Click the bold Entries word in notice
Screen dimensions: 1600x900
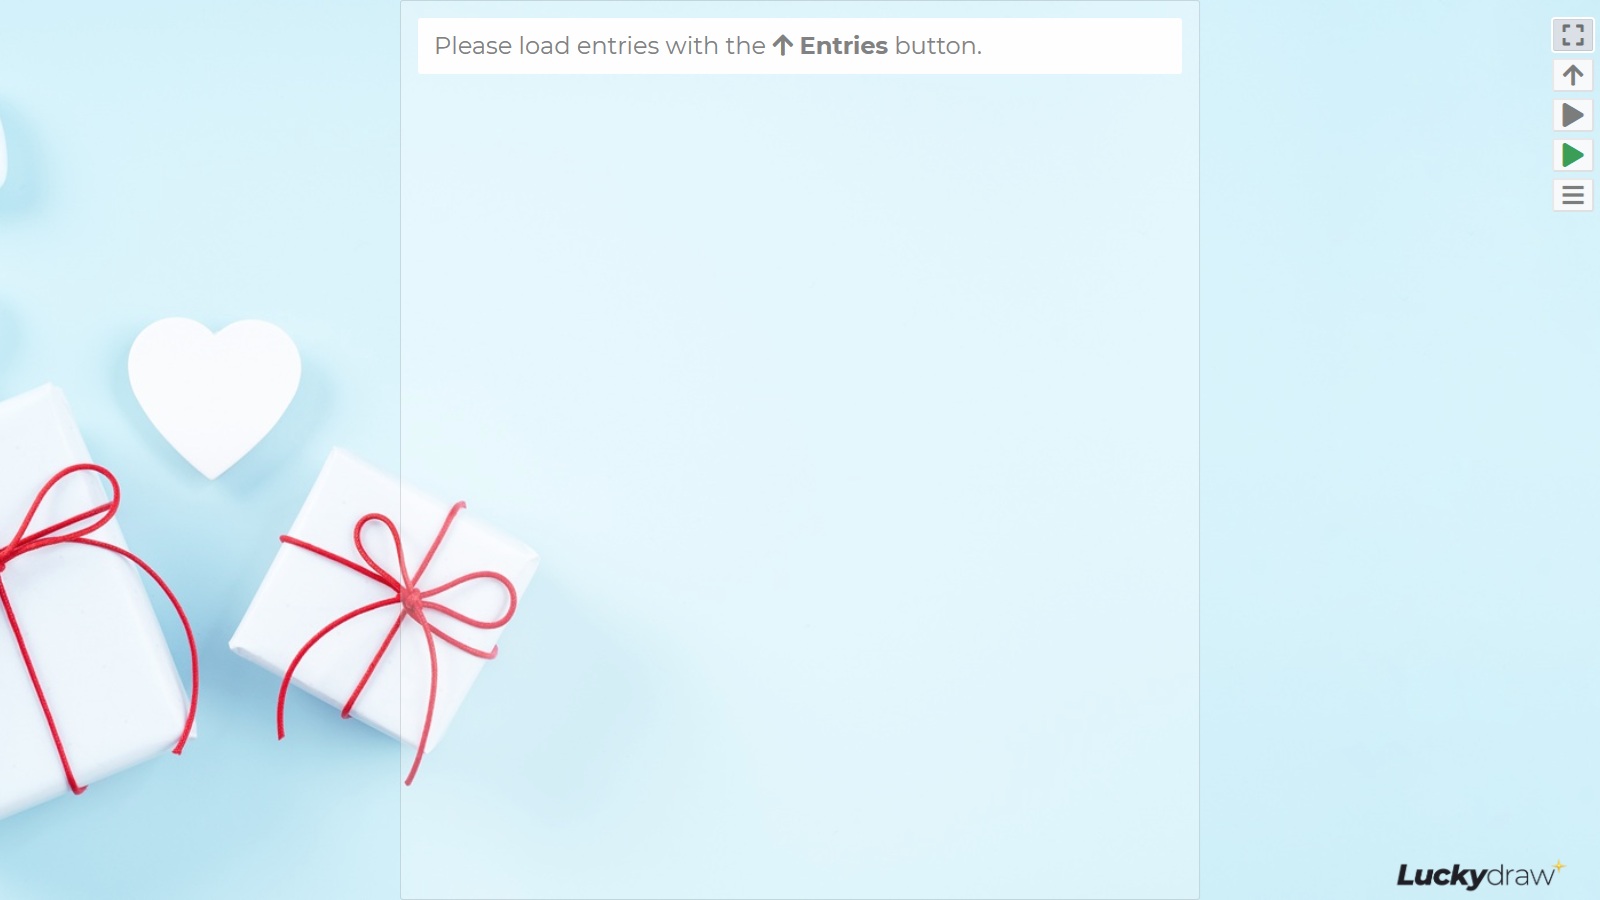(x=843, y=46)
